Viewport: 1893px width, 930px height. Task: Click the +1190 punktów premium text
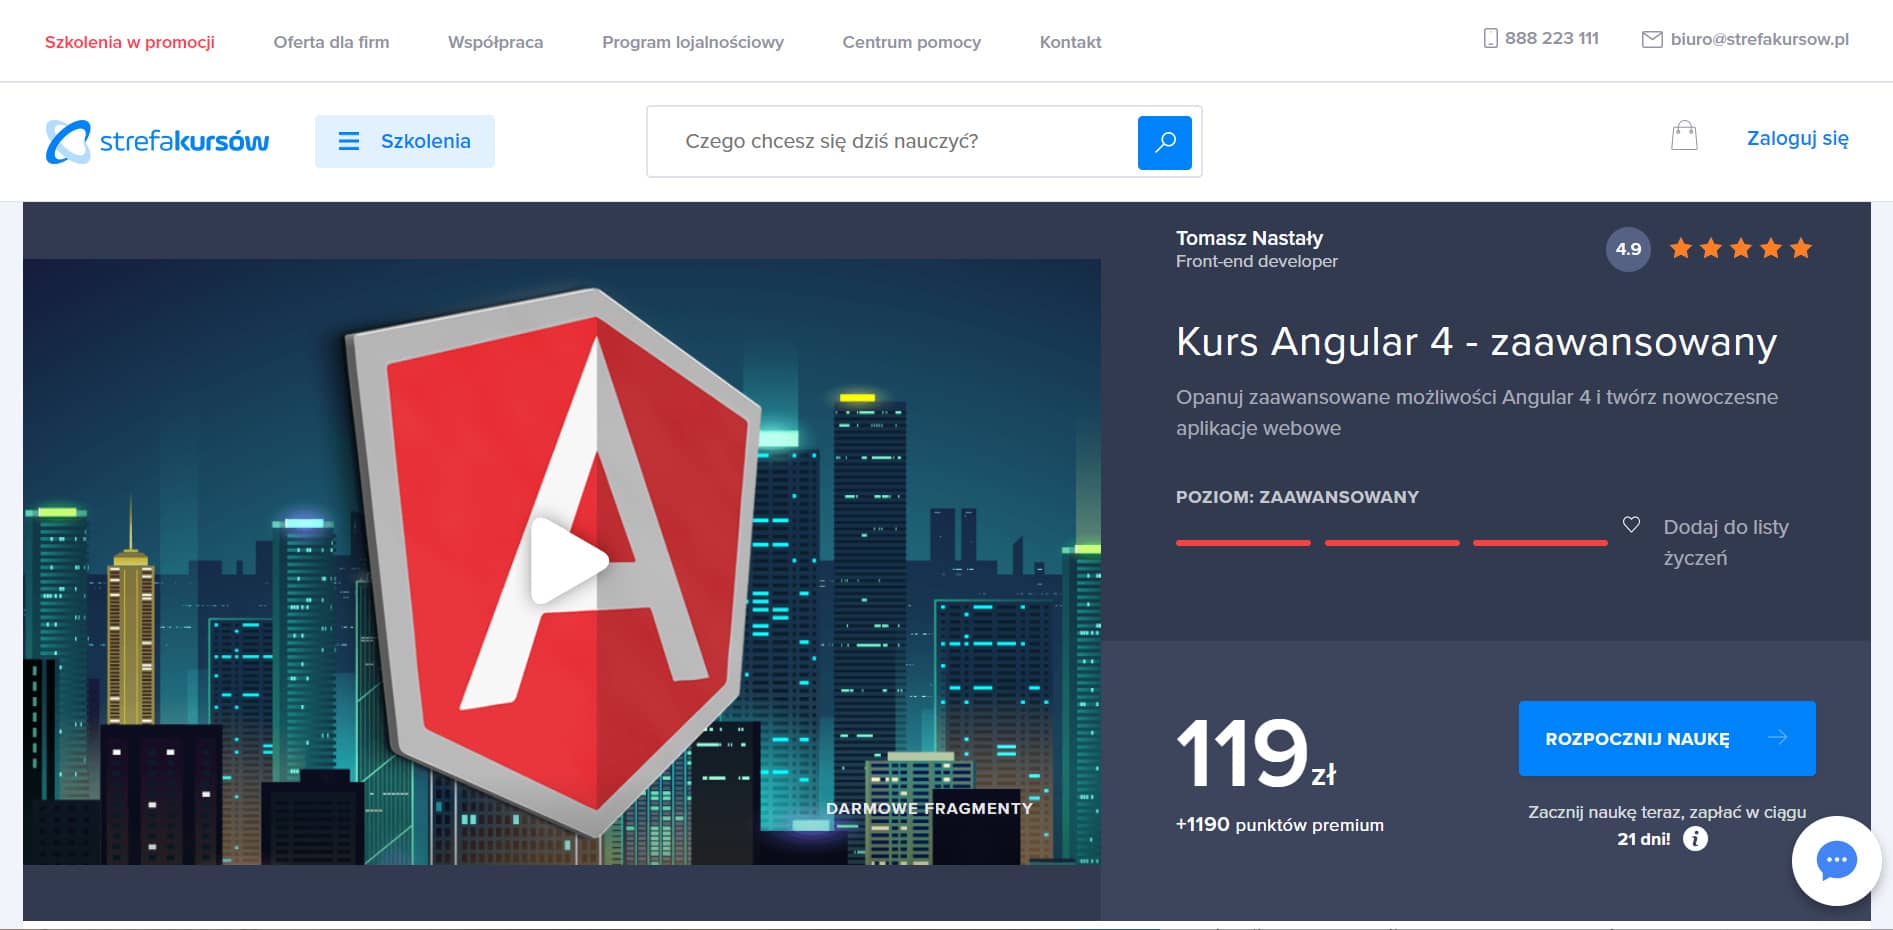pos(1280,825)
